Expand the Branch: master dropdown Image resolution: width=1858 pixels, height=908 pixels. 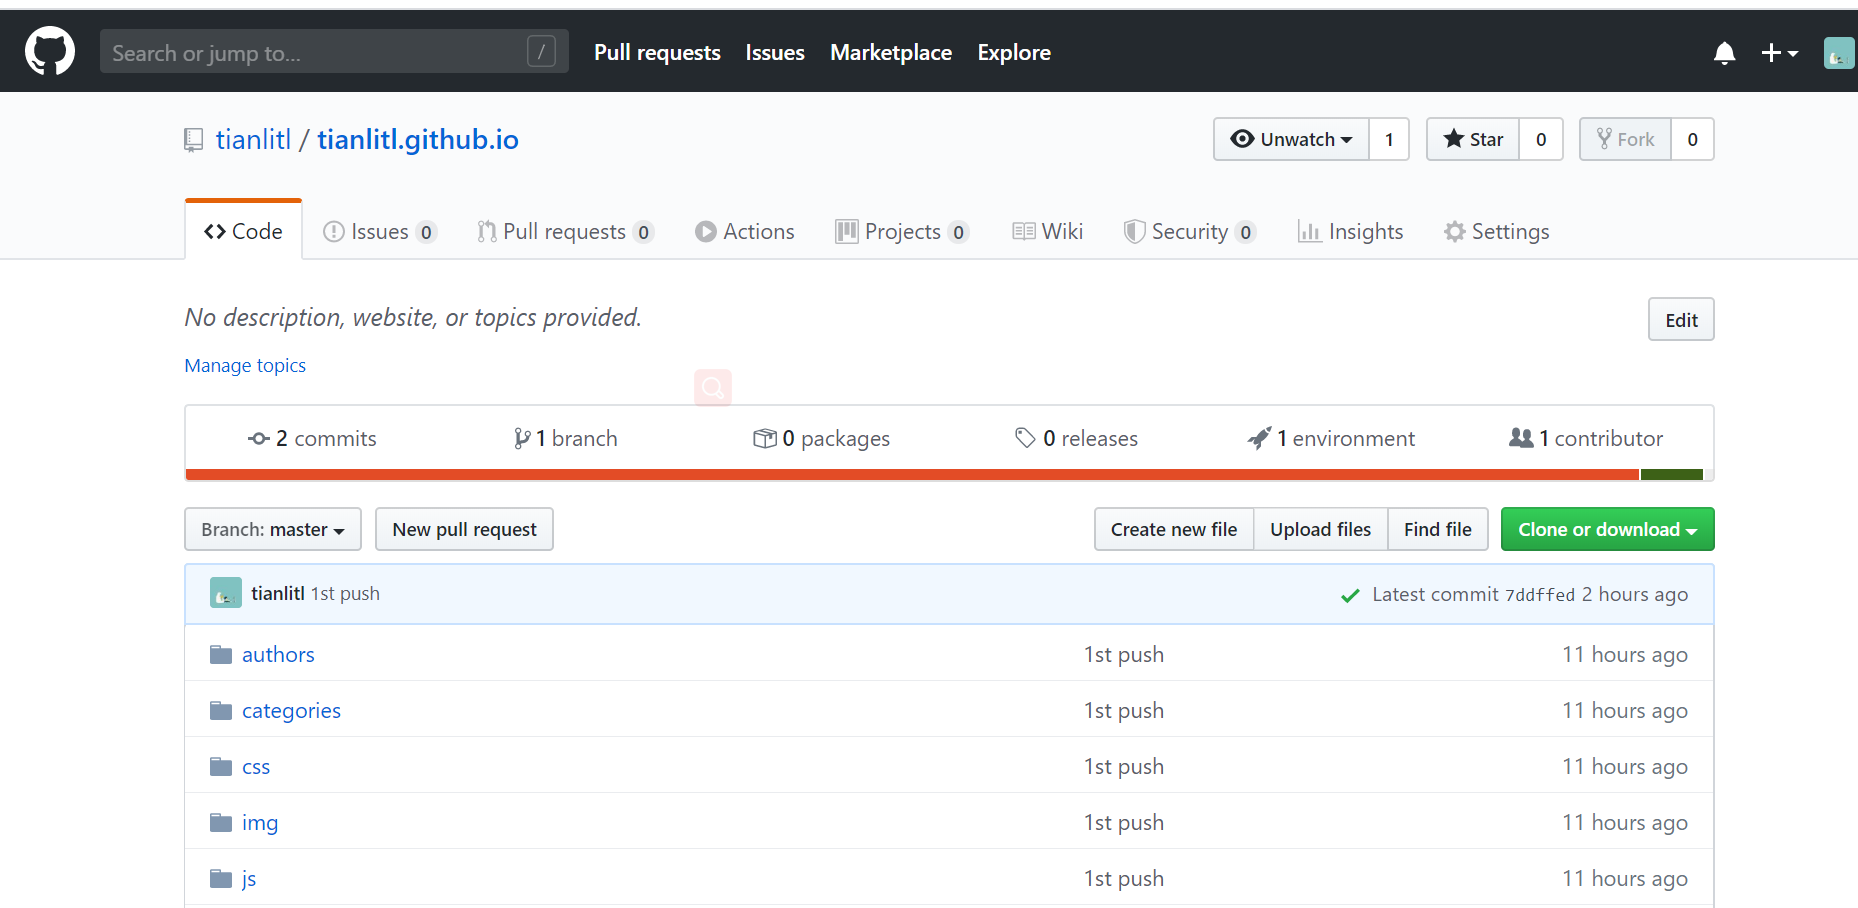(273, 529)
